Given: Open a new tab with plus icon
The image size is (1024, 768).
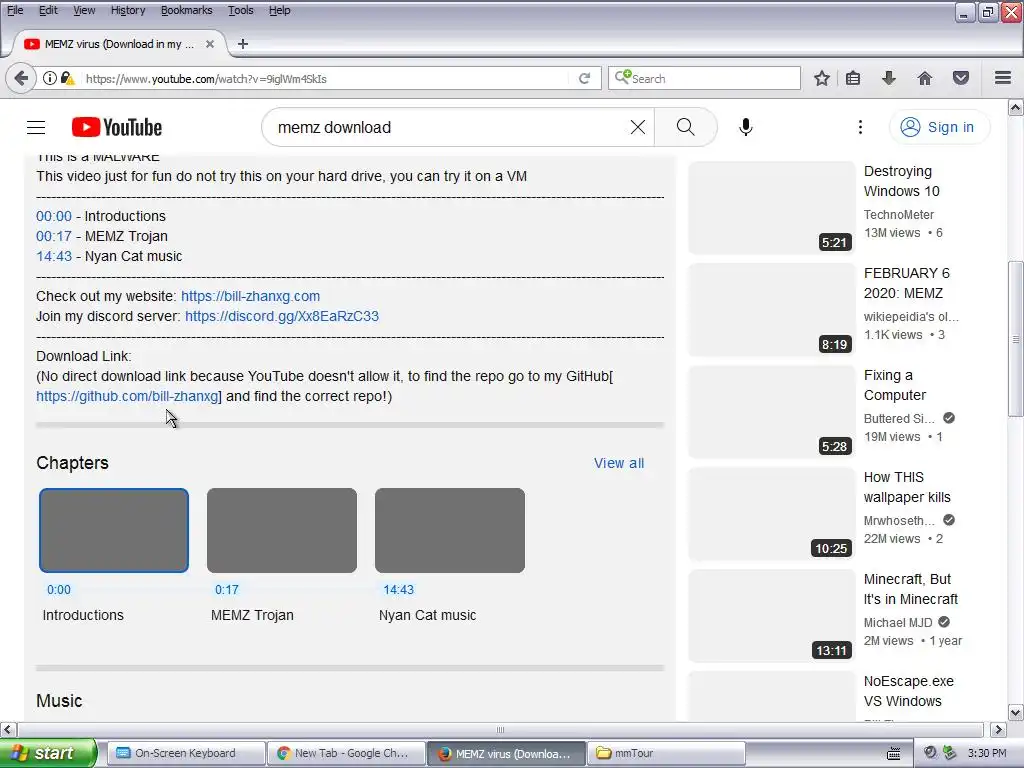Looking at the screenshot, I should [243, 44].
